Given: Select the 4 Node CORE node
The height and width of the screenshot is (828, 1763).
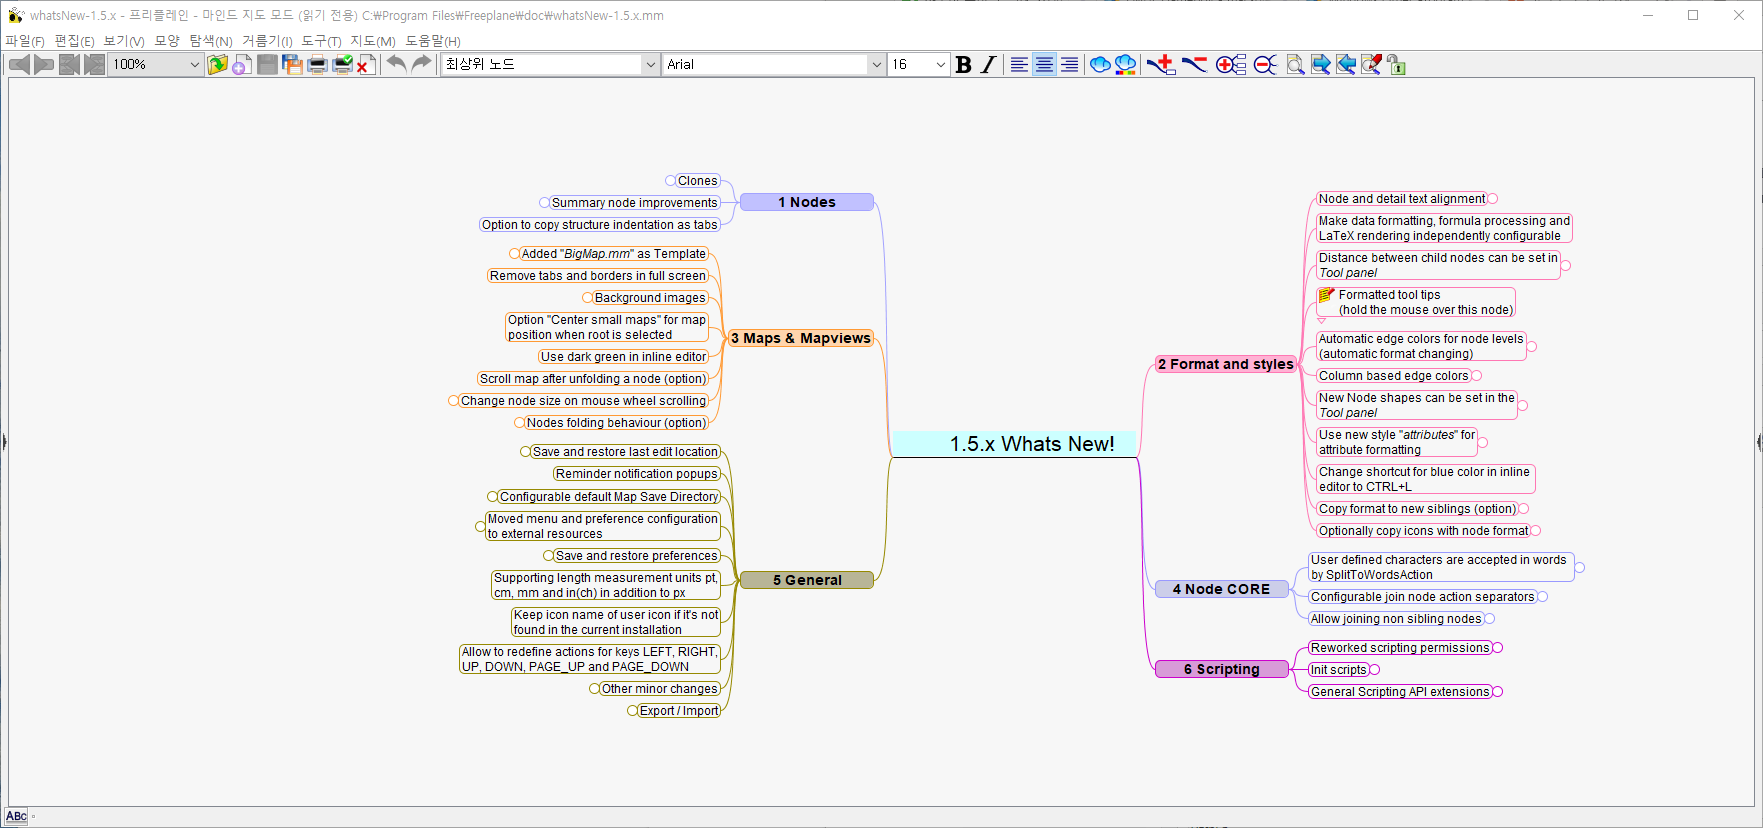Looking at the screenshot, I should 1221,589.
